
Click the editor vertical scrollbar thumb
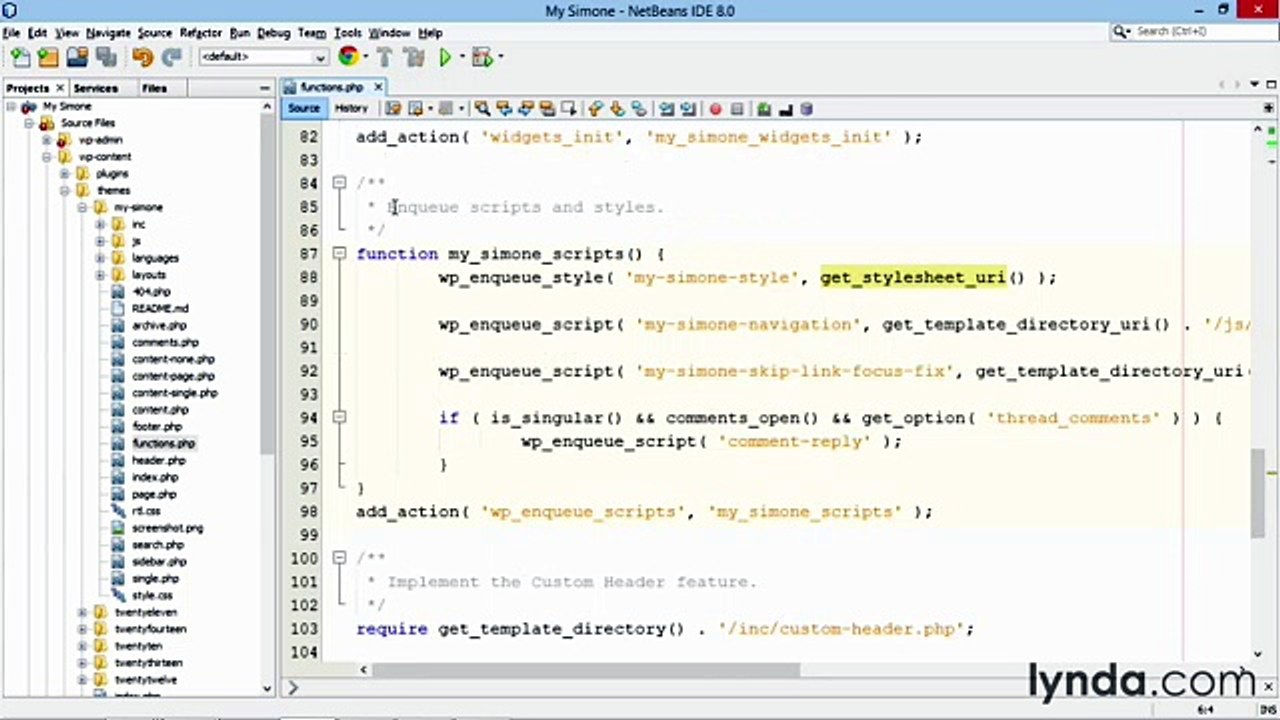pos(1258,493)
